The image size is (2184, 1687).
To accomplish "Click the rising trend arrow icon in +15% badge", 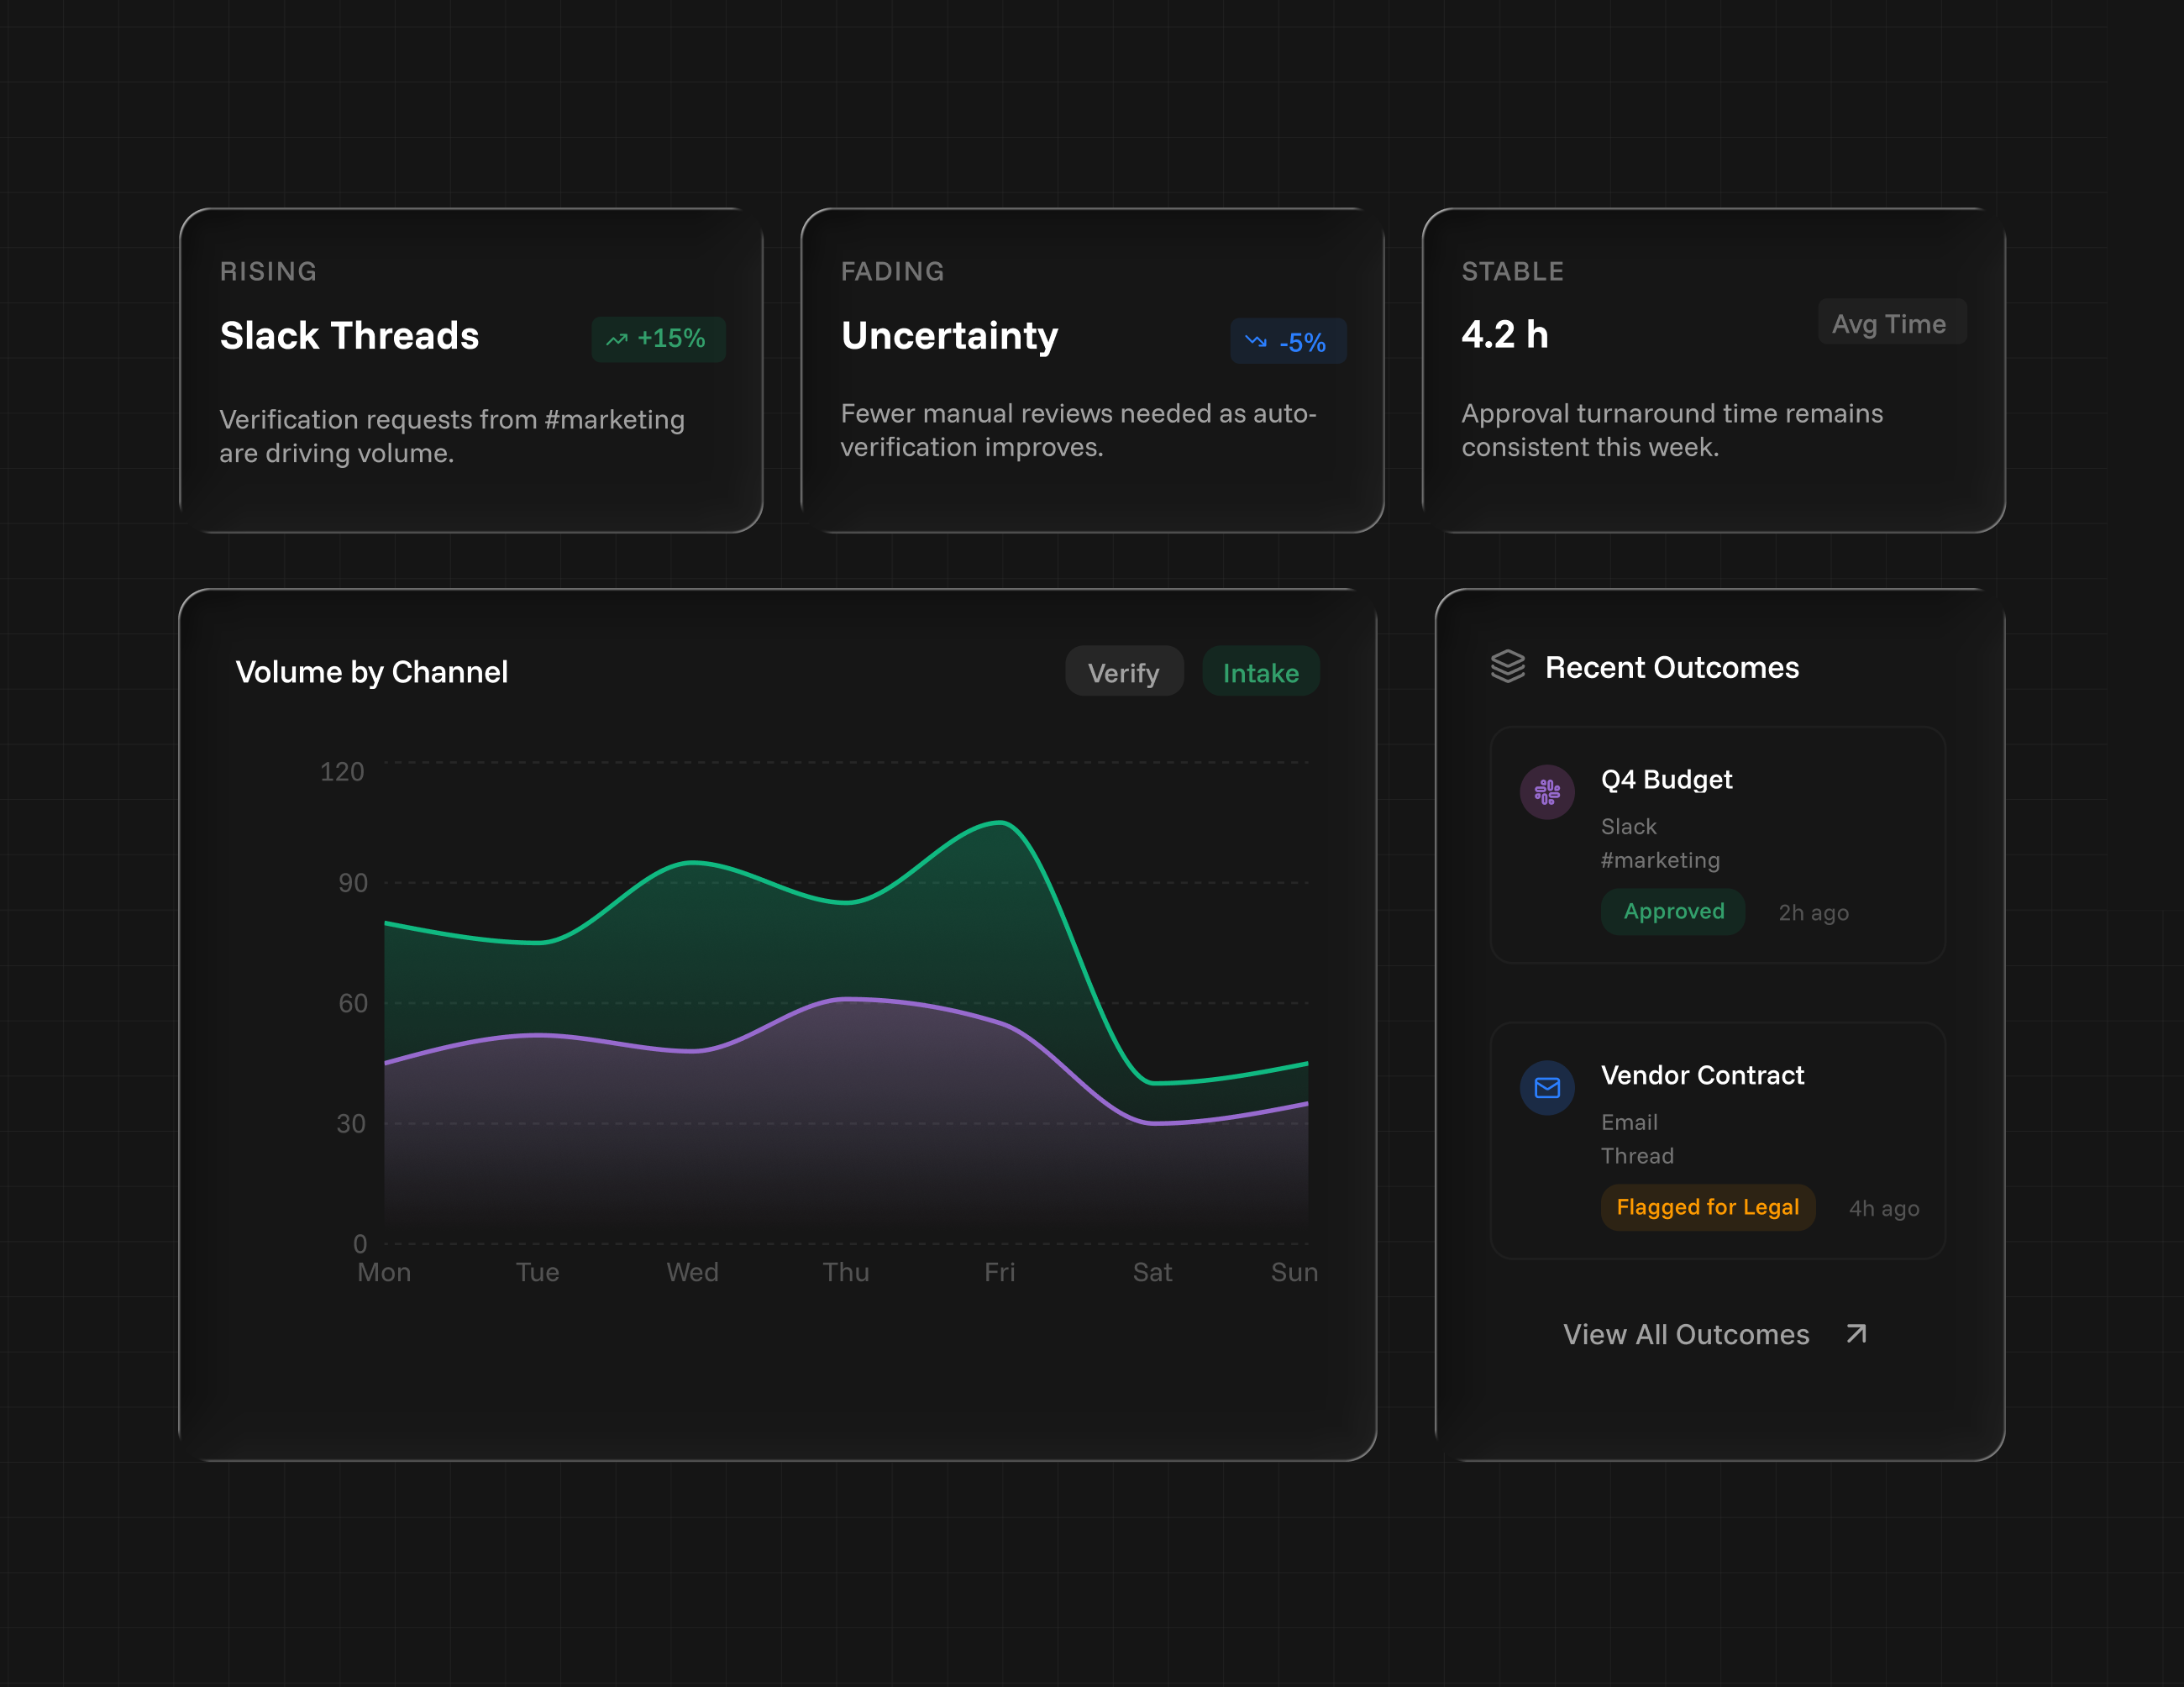I will (x=617, y=340).
